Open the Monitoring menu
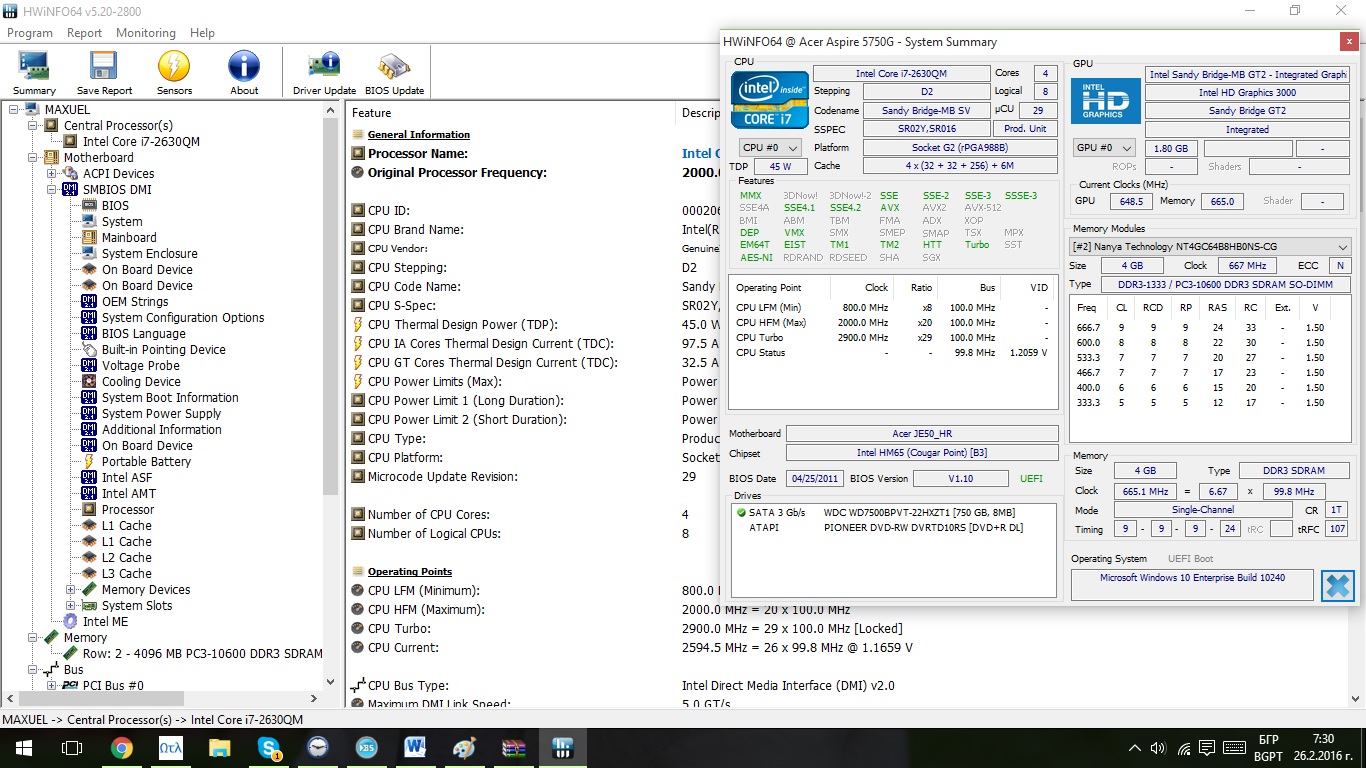The image size is (1366, 768). tap(146, 33)
